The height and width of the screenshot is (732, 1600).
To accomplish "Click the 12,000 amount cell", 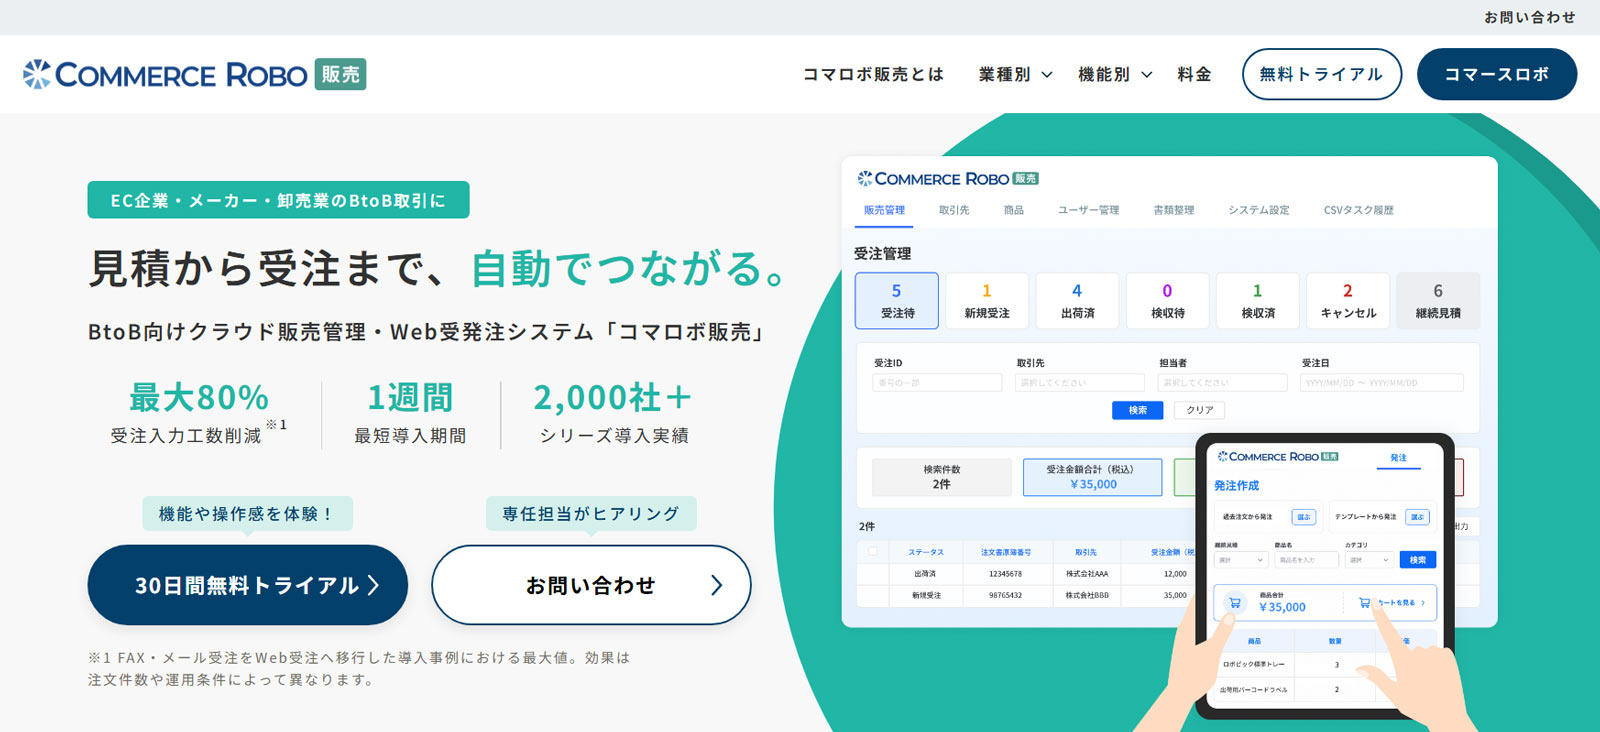I will click(x=1175, y=574).
